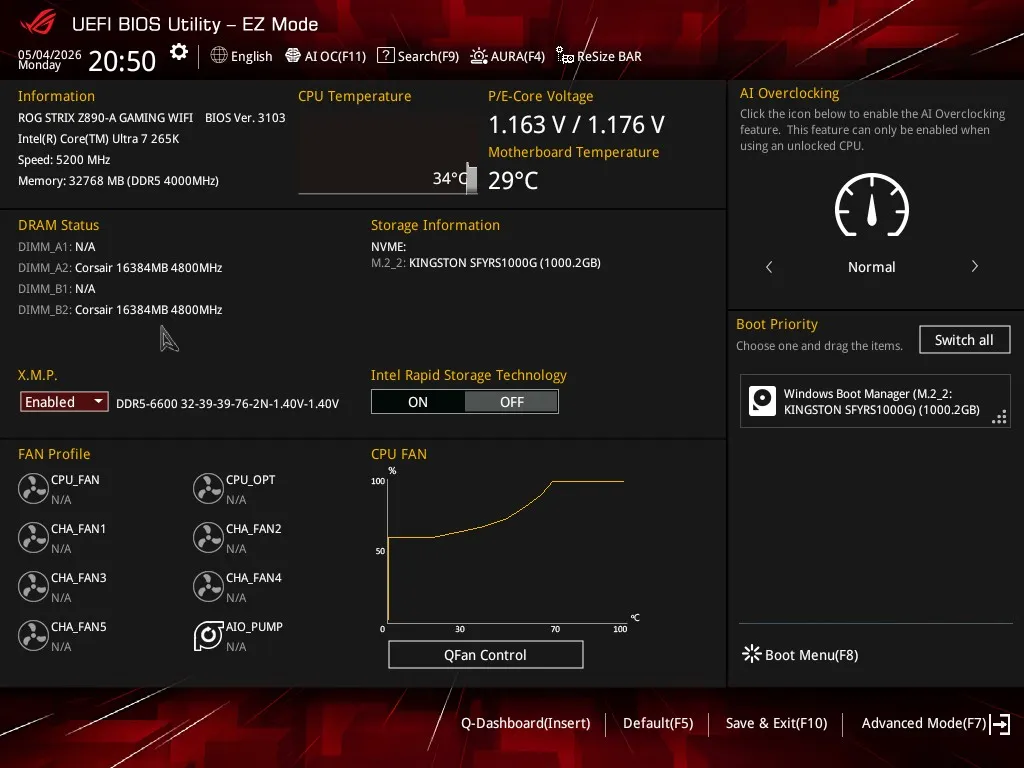This screenshot has width=1024, height=768.
Task: Select the CHA_FAN2 fan icon
Action: tap(208, 537)
